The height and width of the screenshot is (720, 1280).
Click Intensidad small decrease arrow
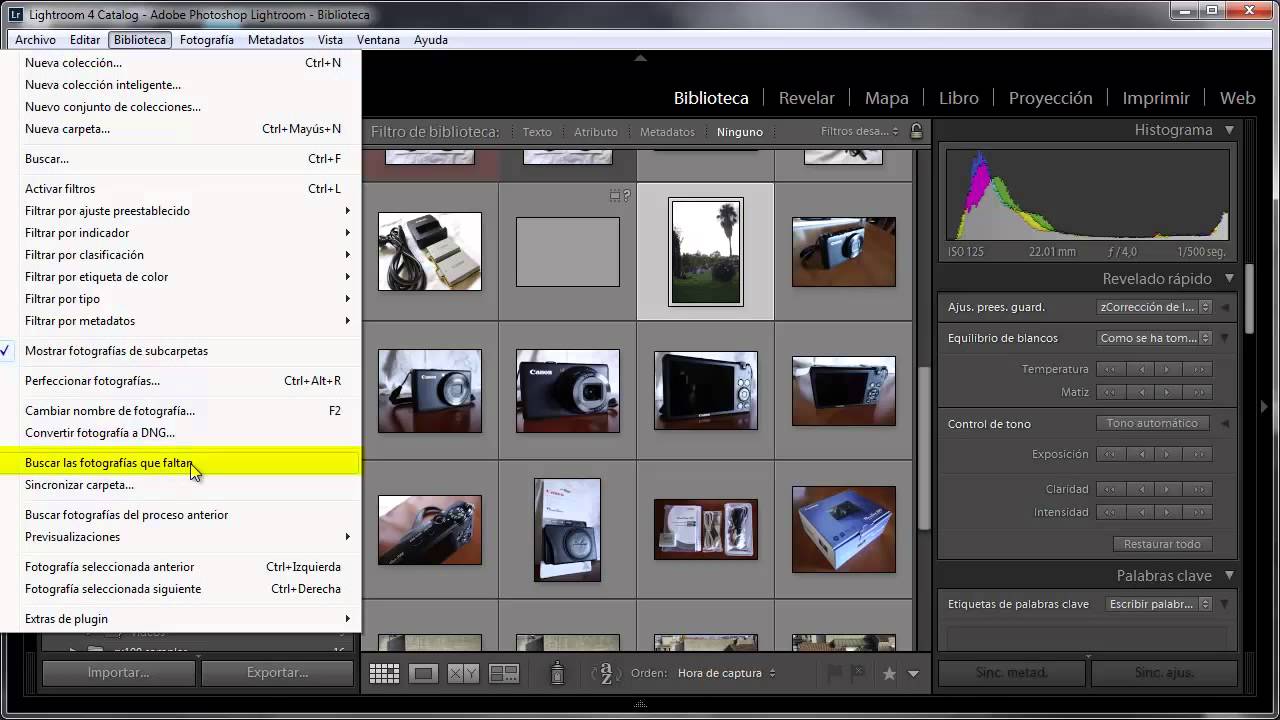[1142, 512]
